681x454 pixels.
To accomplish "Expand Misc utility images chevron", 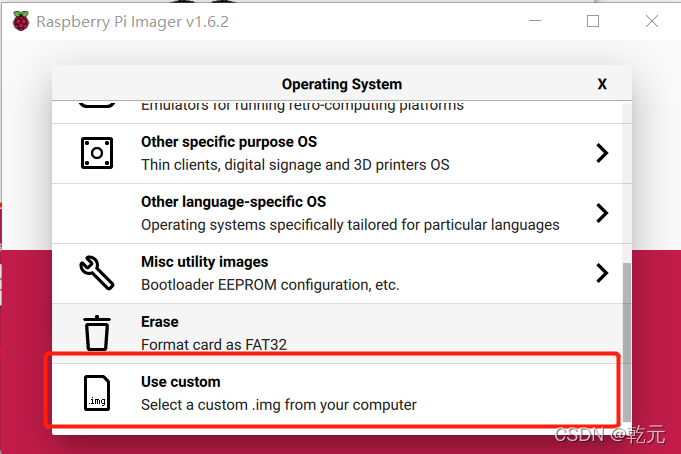I will pos(602,273).
